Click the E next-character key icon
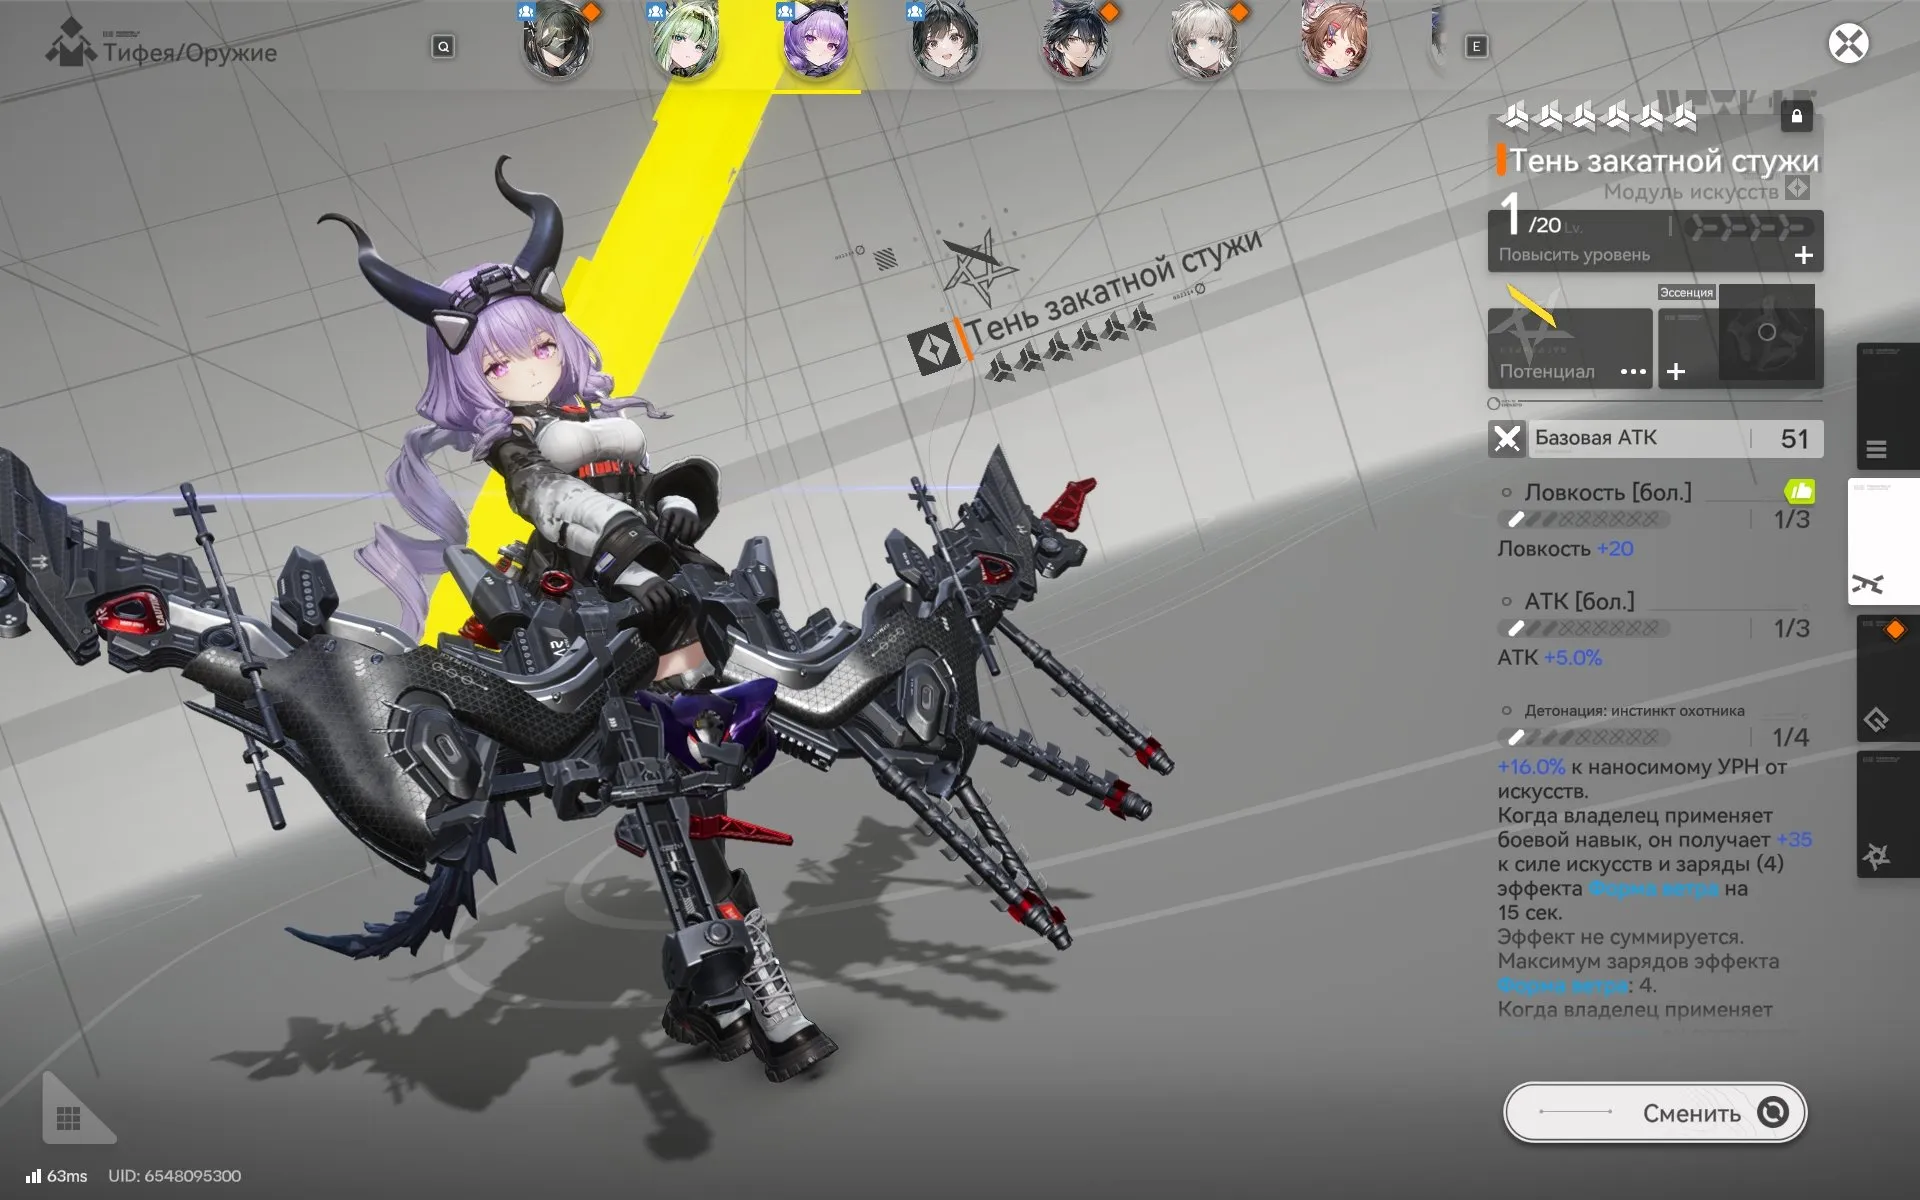Image resolution: width=1920 pixels, height=1200 pixels. click(x=1476, y=46)
